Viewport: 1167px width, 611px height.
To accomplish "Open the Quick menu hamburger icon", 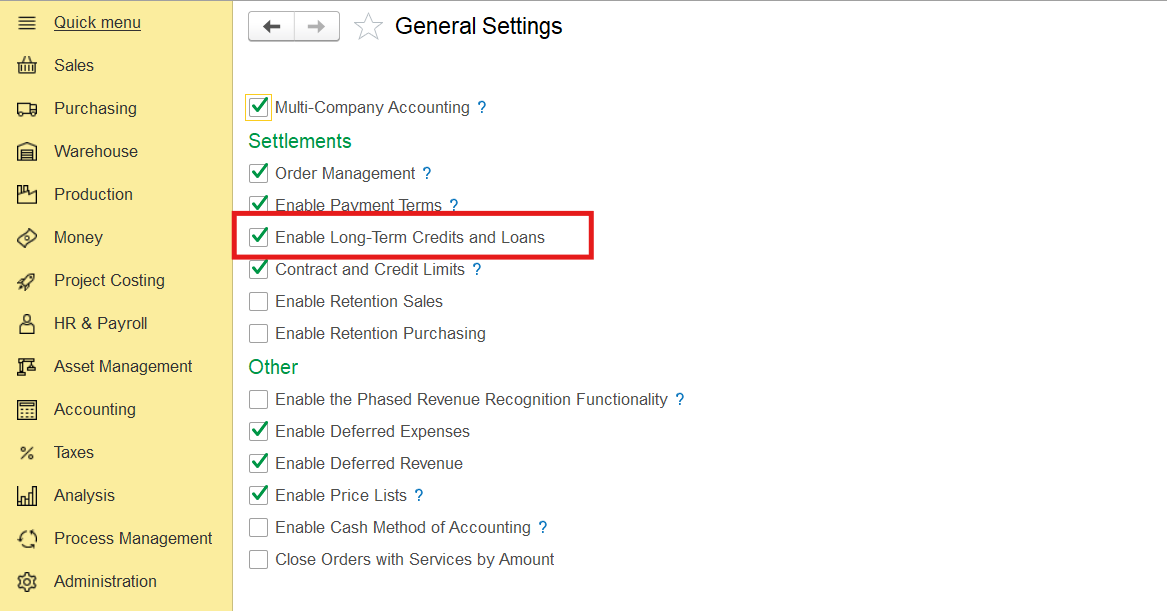I will coord(27,23).
